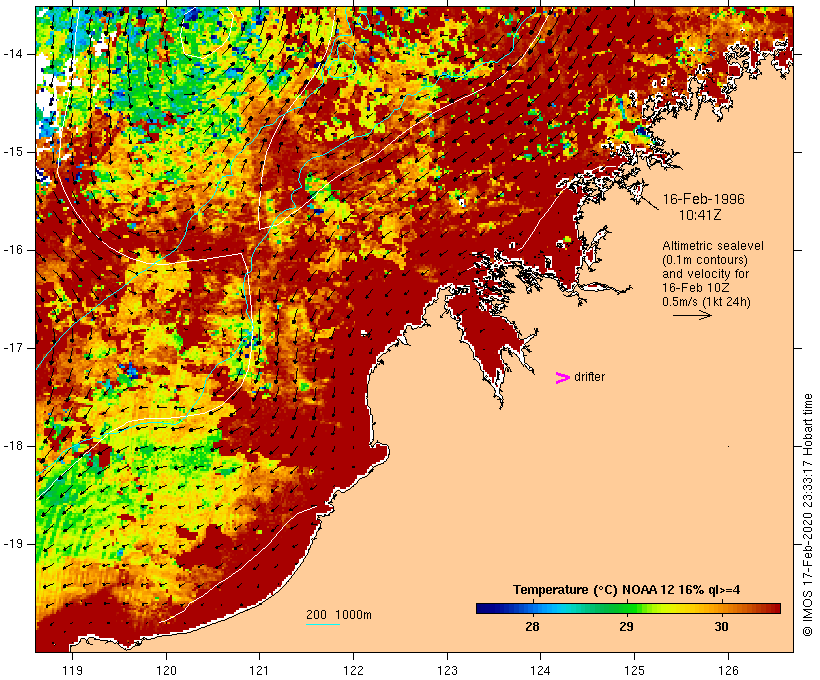Click the IMOS copyright timestamp text
Screen dimensions: 820x680
(x=807, y=515)
